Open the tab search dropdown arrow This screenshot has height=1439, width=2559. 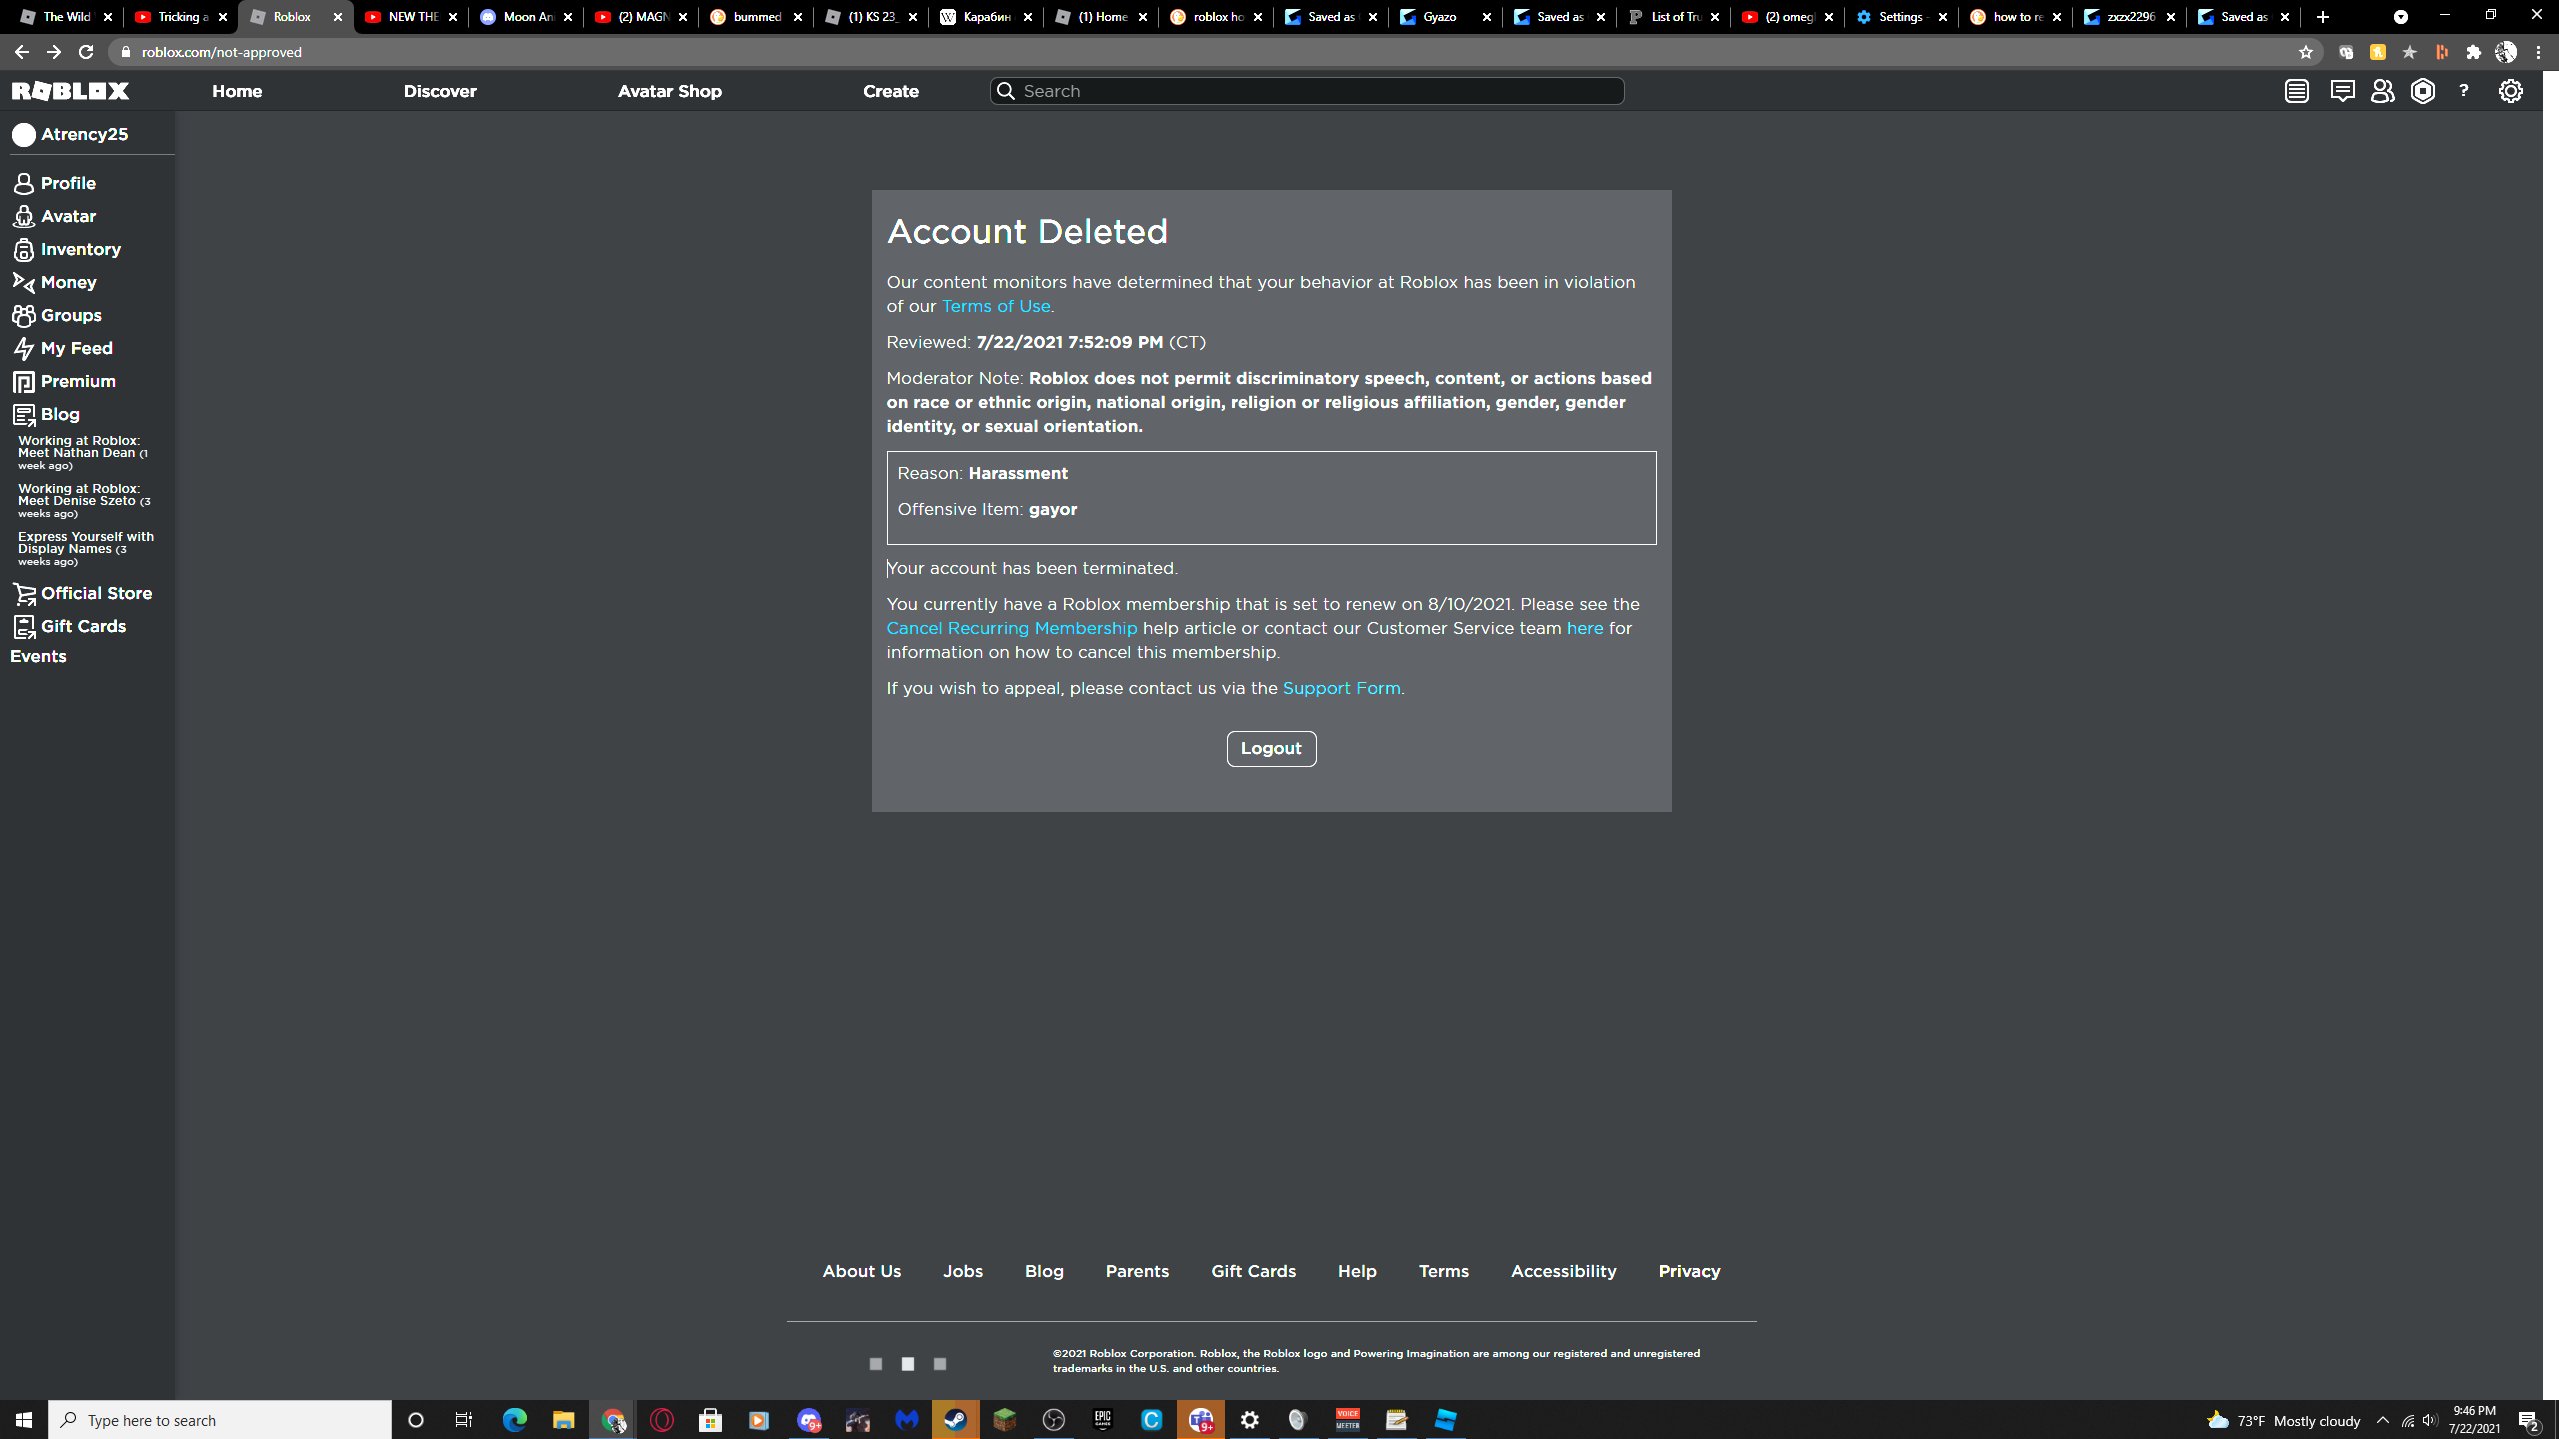(2400, 17)
